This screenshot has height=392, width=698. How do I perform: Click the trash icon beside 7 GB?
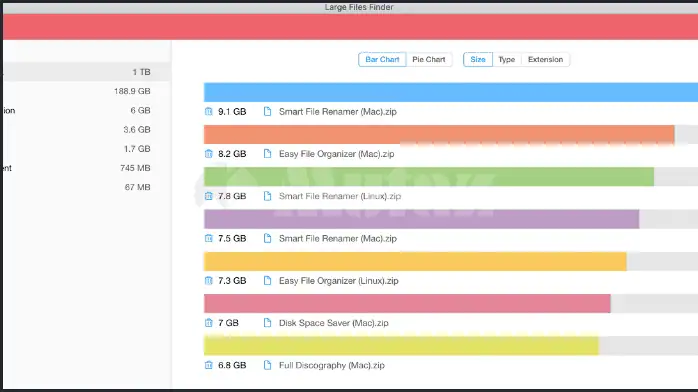pos(208,323)
